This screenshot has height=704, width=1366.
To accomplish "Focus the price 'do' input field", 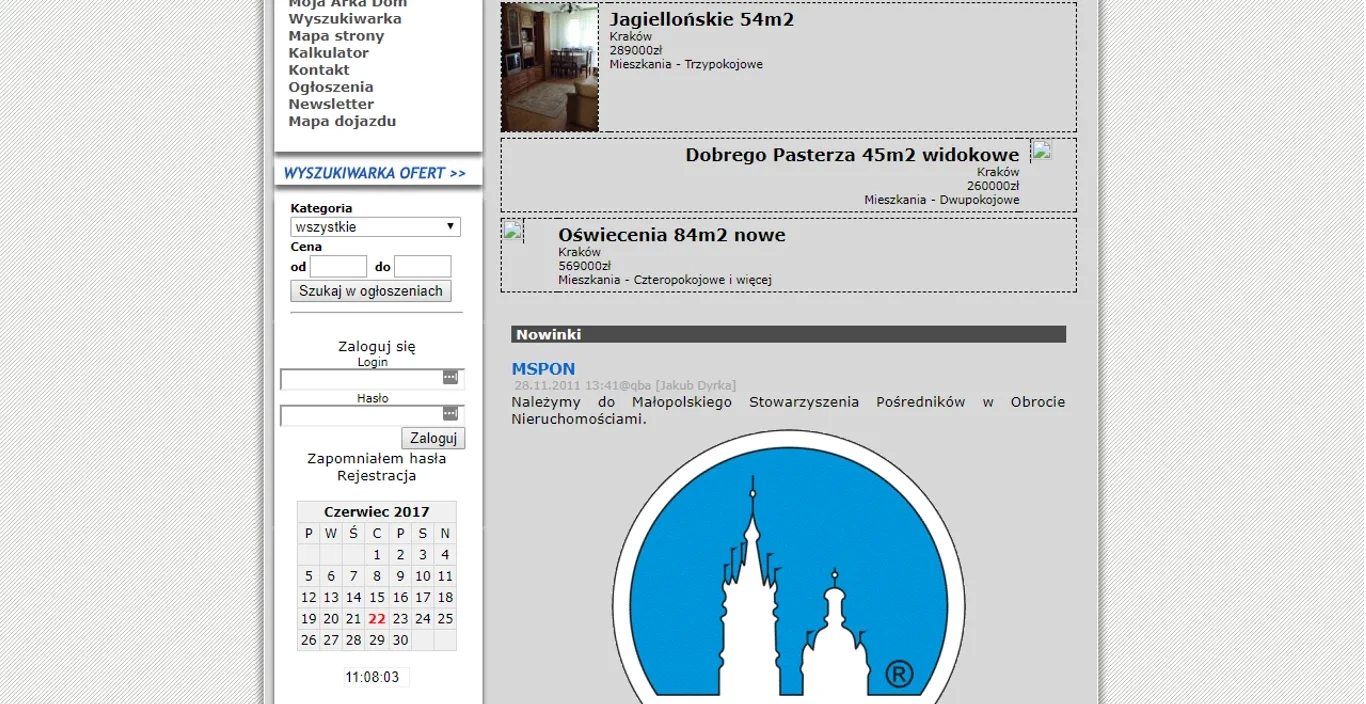I will coord(422,266).
